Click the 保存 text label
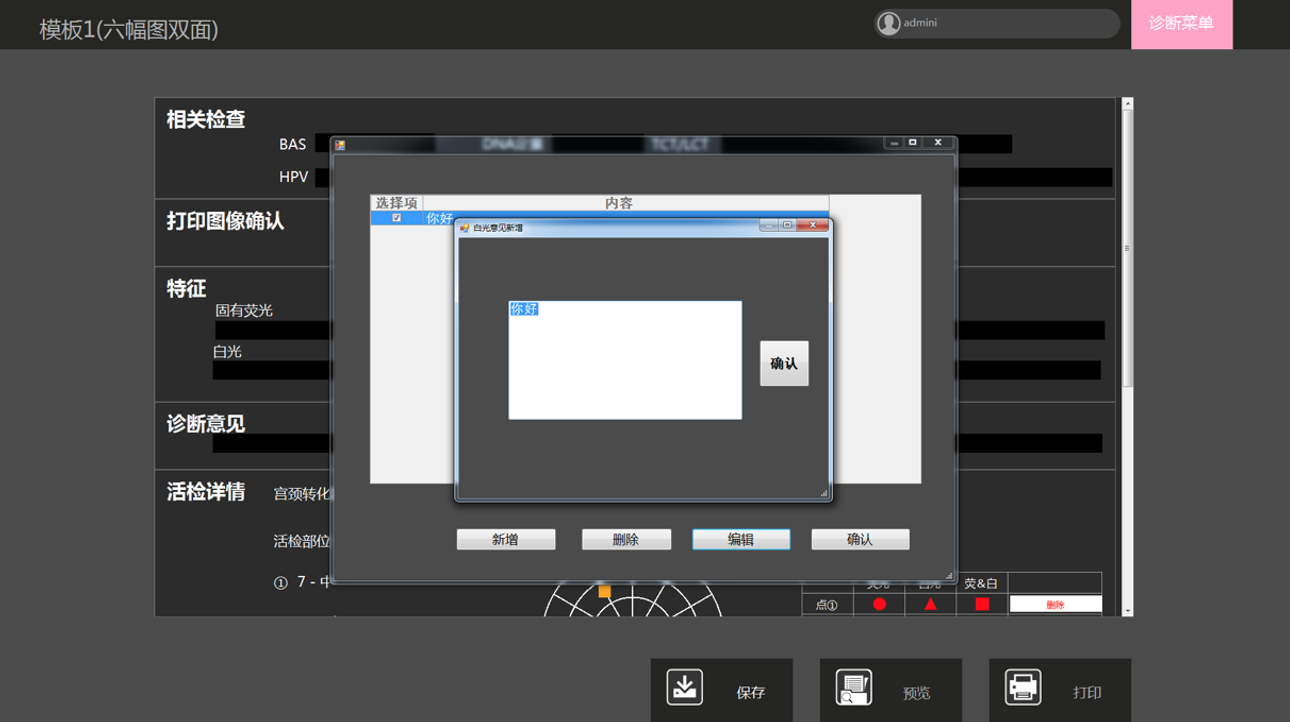The width and height of the screenshot is (1290, 722). (x=750, y=692)
